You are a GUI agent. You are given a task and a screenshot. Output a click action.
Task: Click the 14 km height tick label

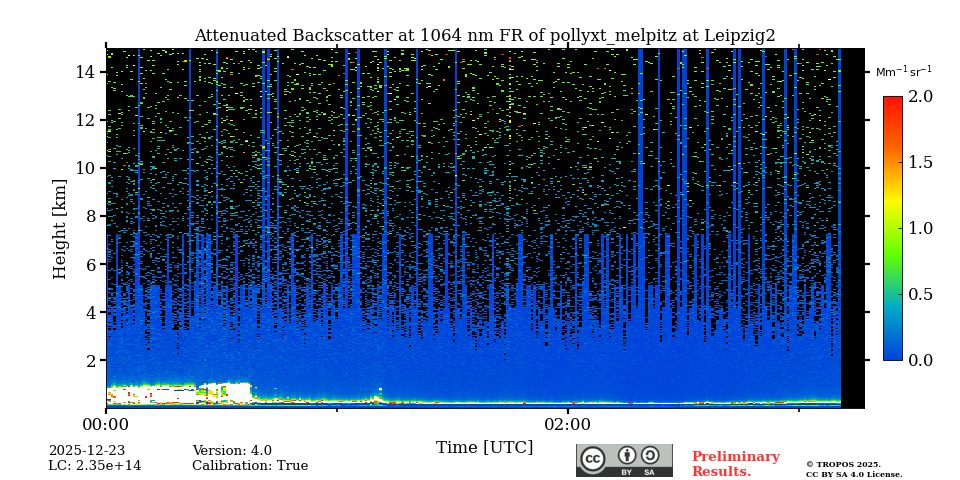(84, 72)
